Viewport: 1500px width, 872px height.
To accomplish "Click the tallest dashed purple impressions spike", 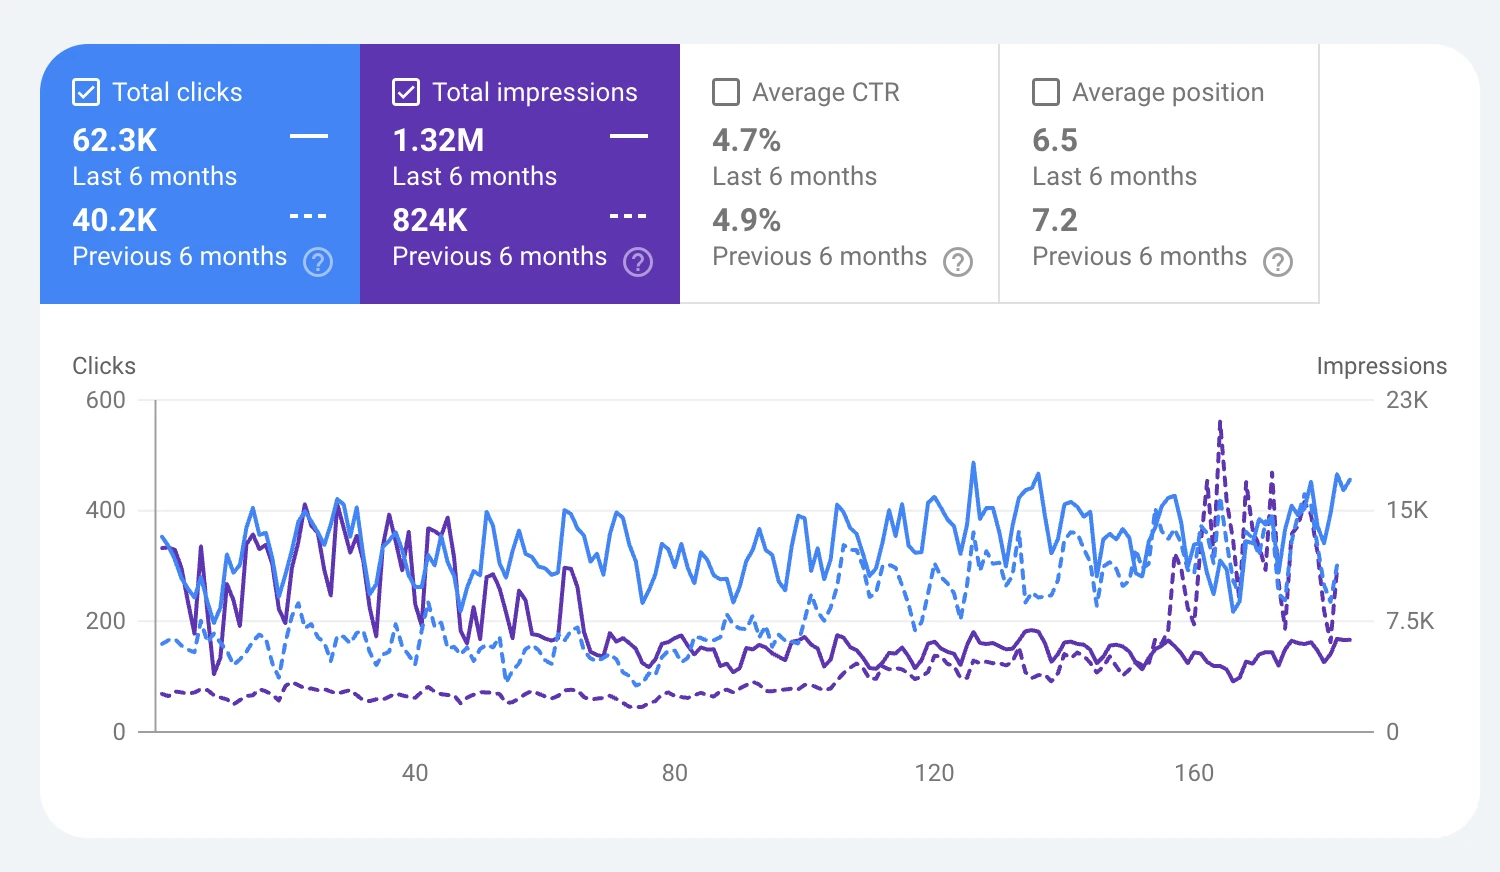I will click(x=1220, y=424).
